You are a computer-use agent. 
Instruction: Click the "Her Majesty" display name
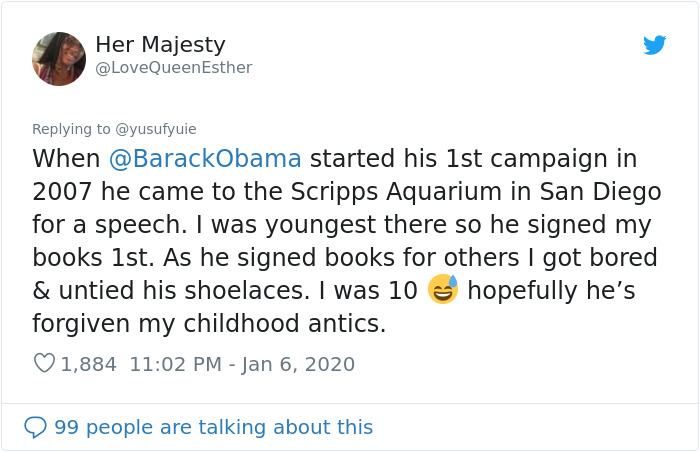tap(160, 45)
